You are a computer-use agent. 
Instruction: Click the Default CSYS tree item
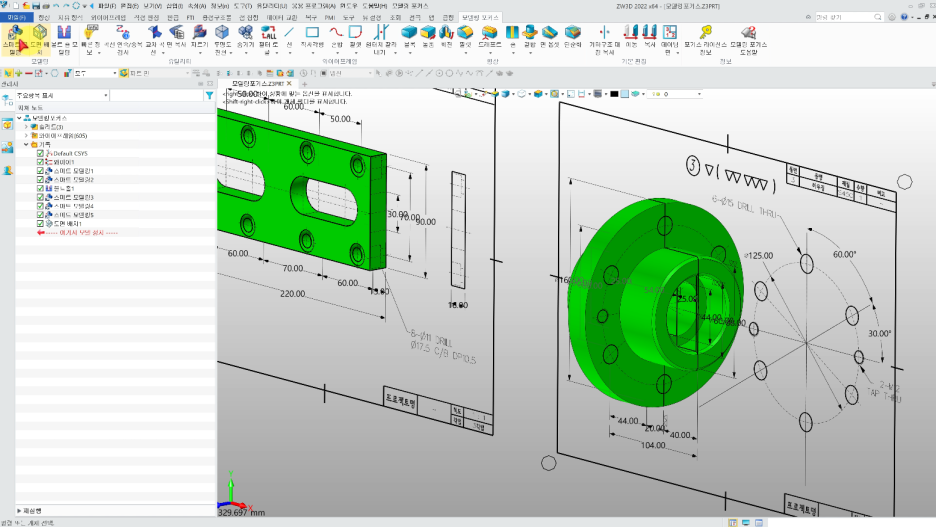click(70, 153)
